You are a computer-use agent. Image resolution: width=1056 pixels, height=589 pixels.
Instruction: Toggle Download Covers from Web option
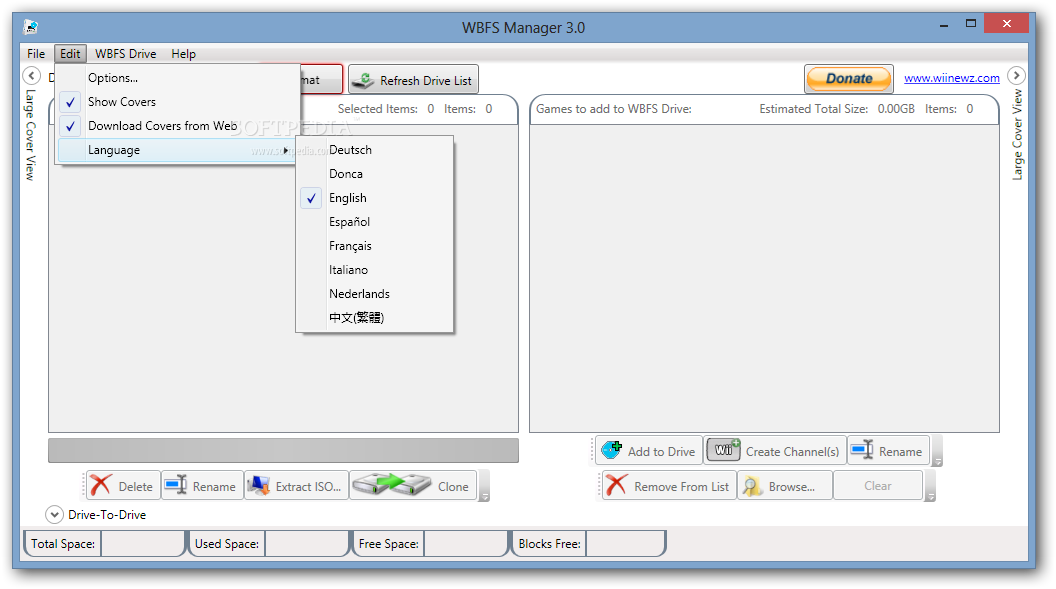point(177,126)
